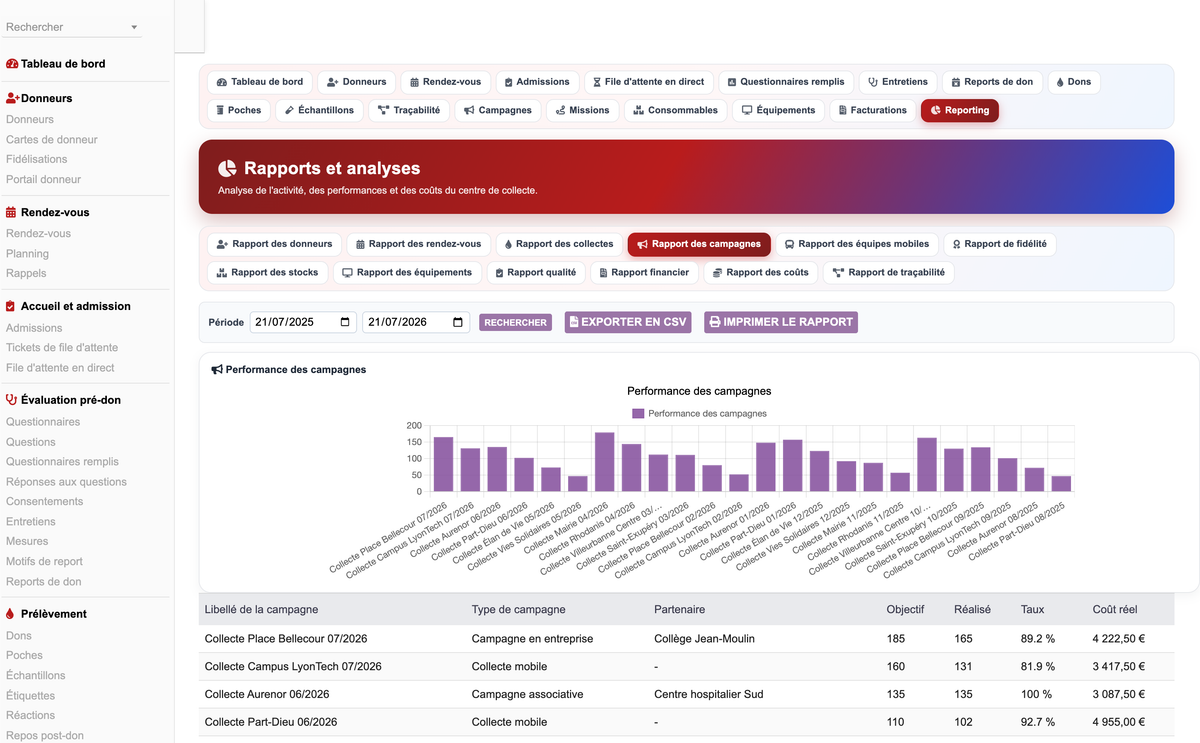Open Planning in sidebar

coord(27,254)
